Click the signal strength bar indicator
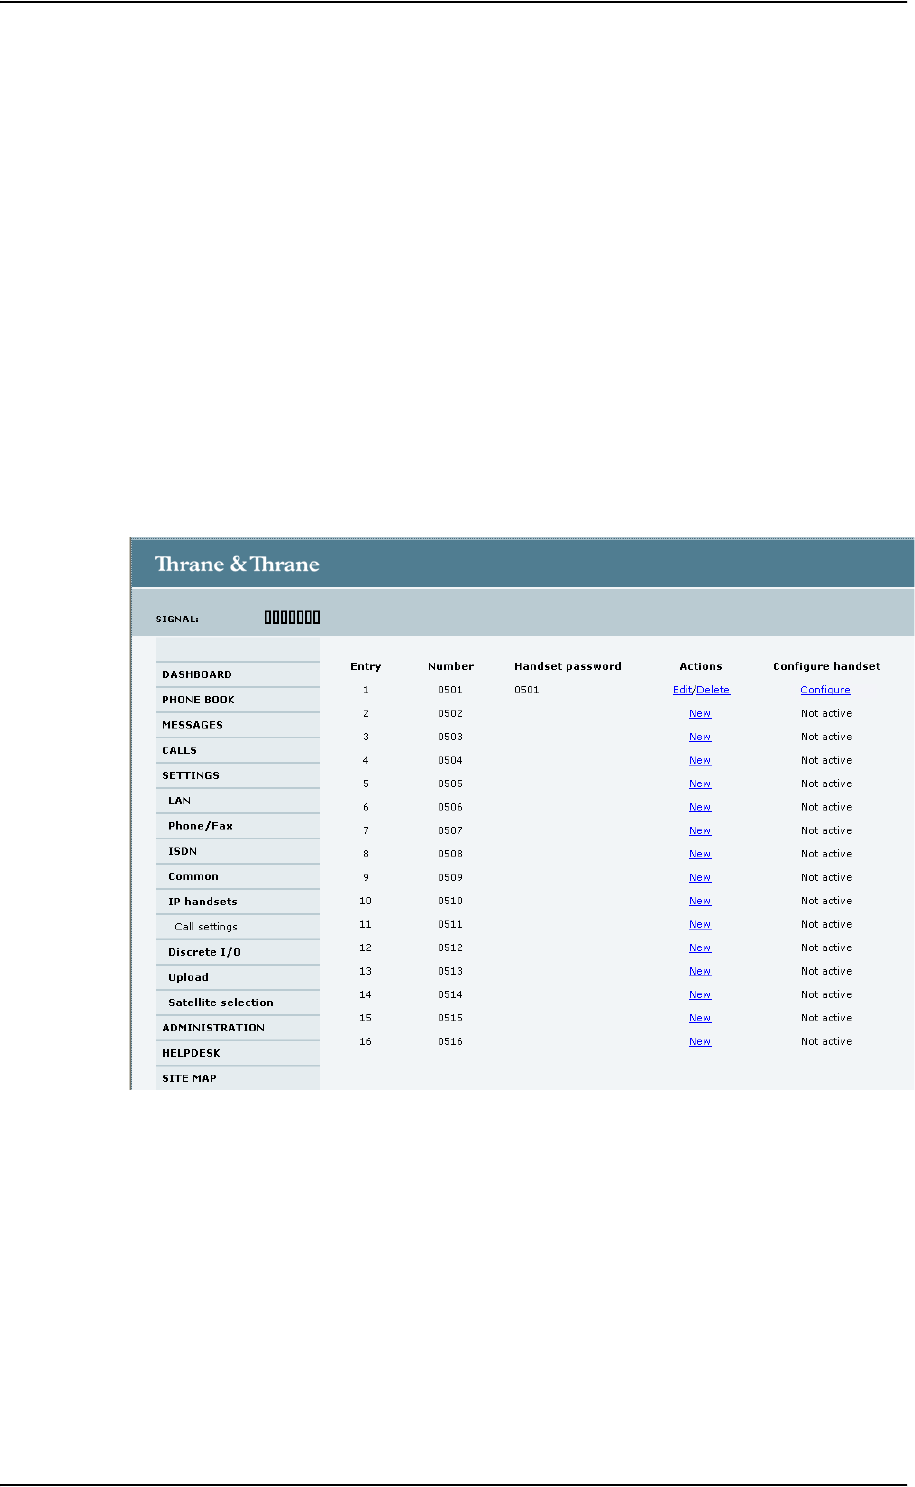Screen dimensions: 915x1487 pos(292,618)
